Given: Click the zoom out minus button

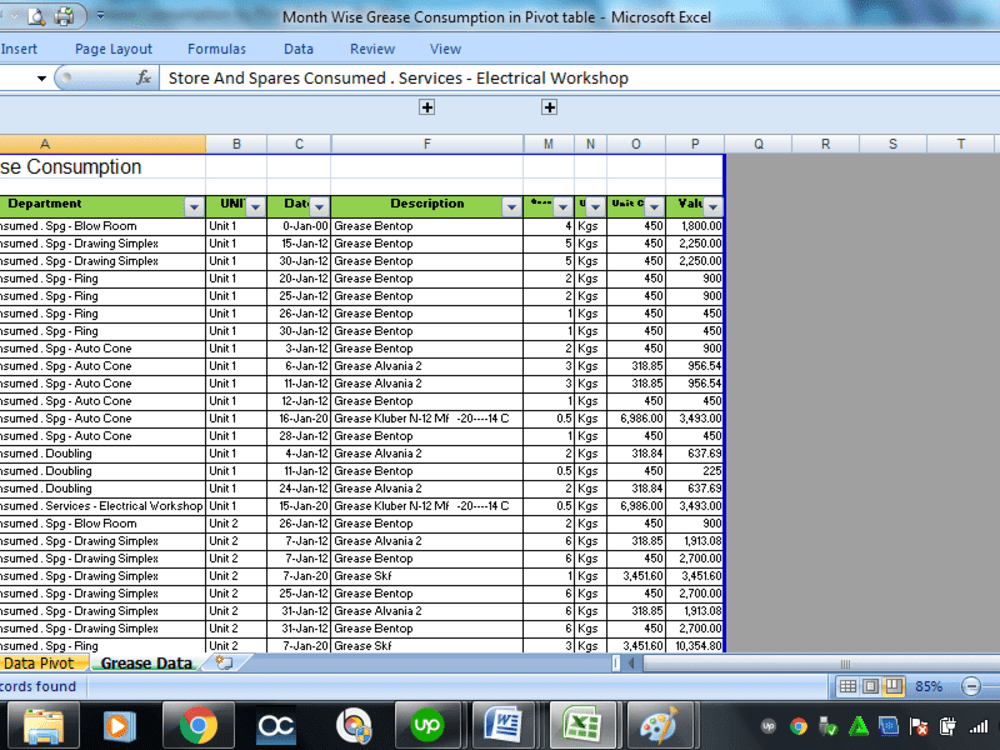Looking at the screenshot, I should tap(971, 686).
